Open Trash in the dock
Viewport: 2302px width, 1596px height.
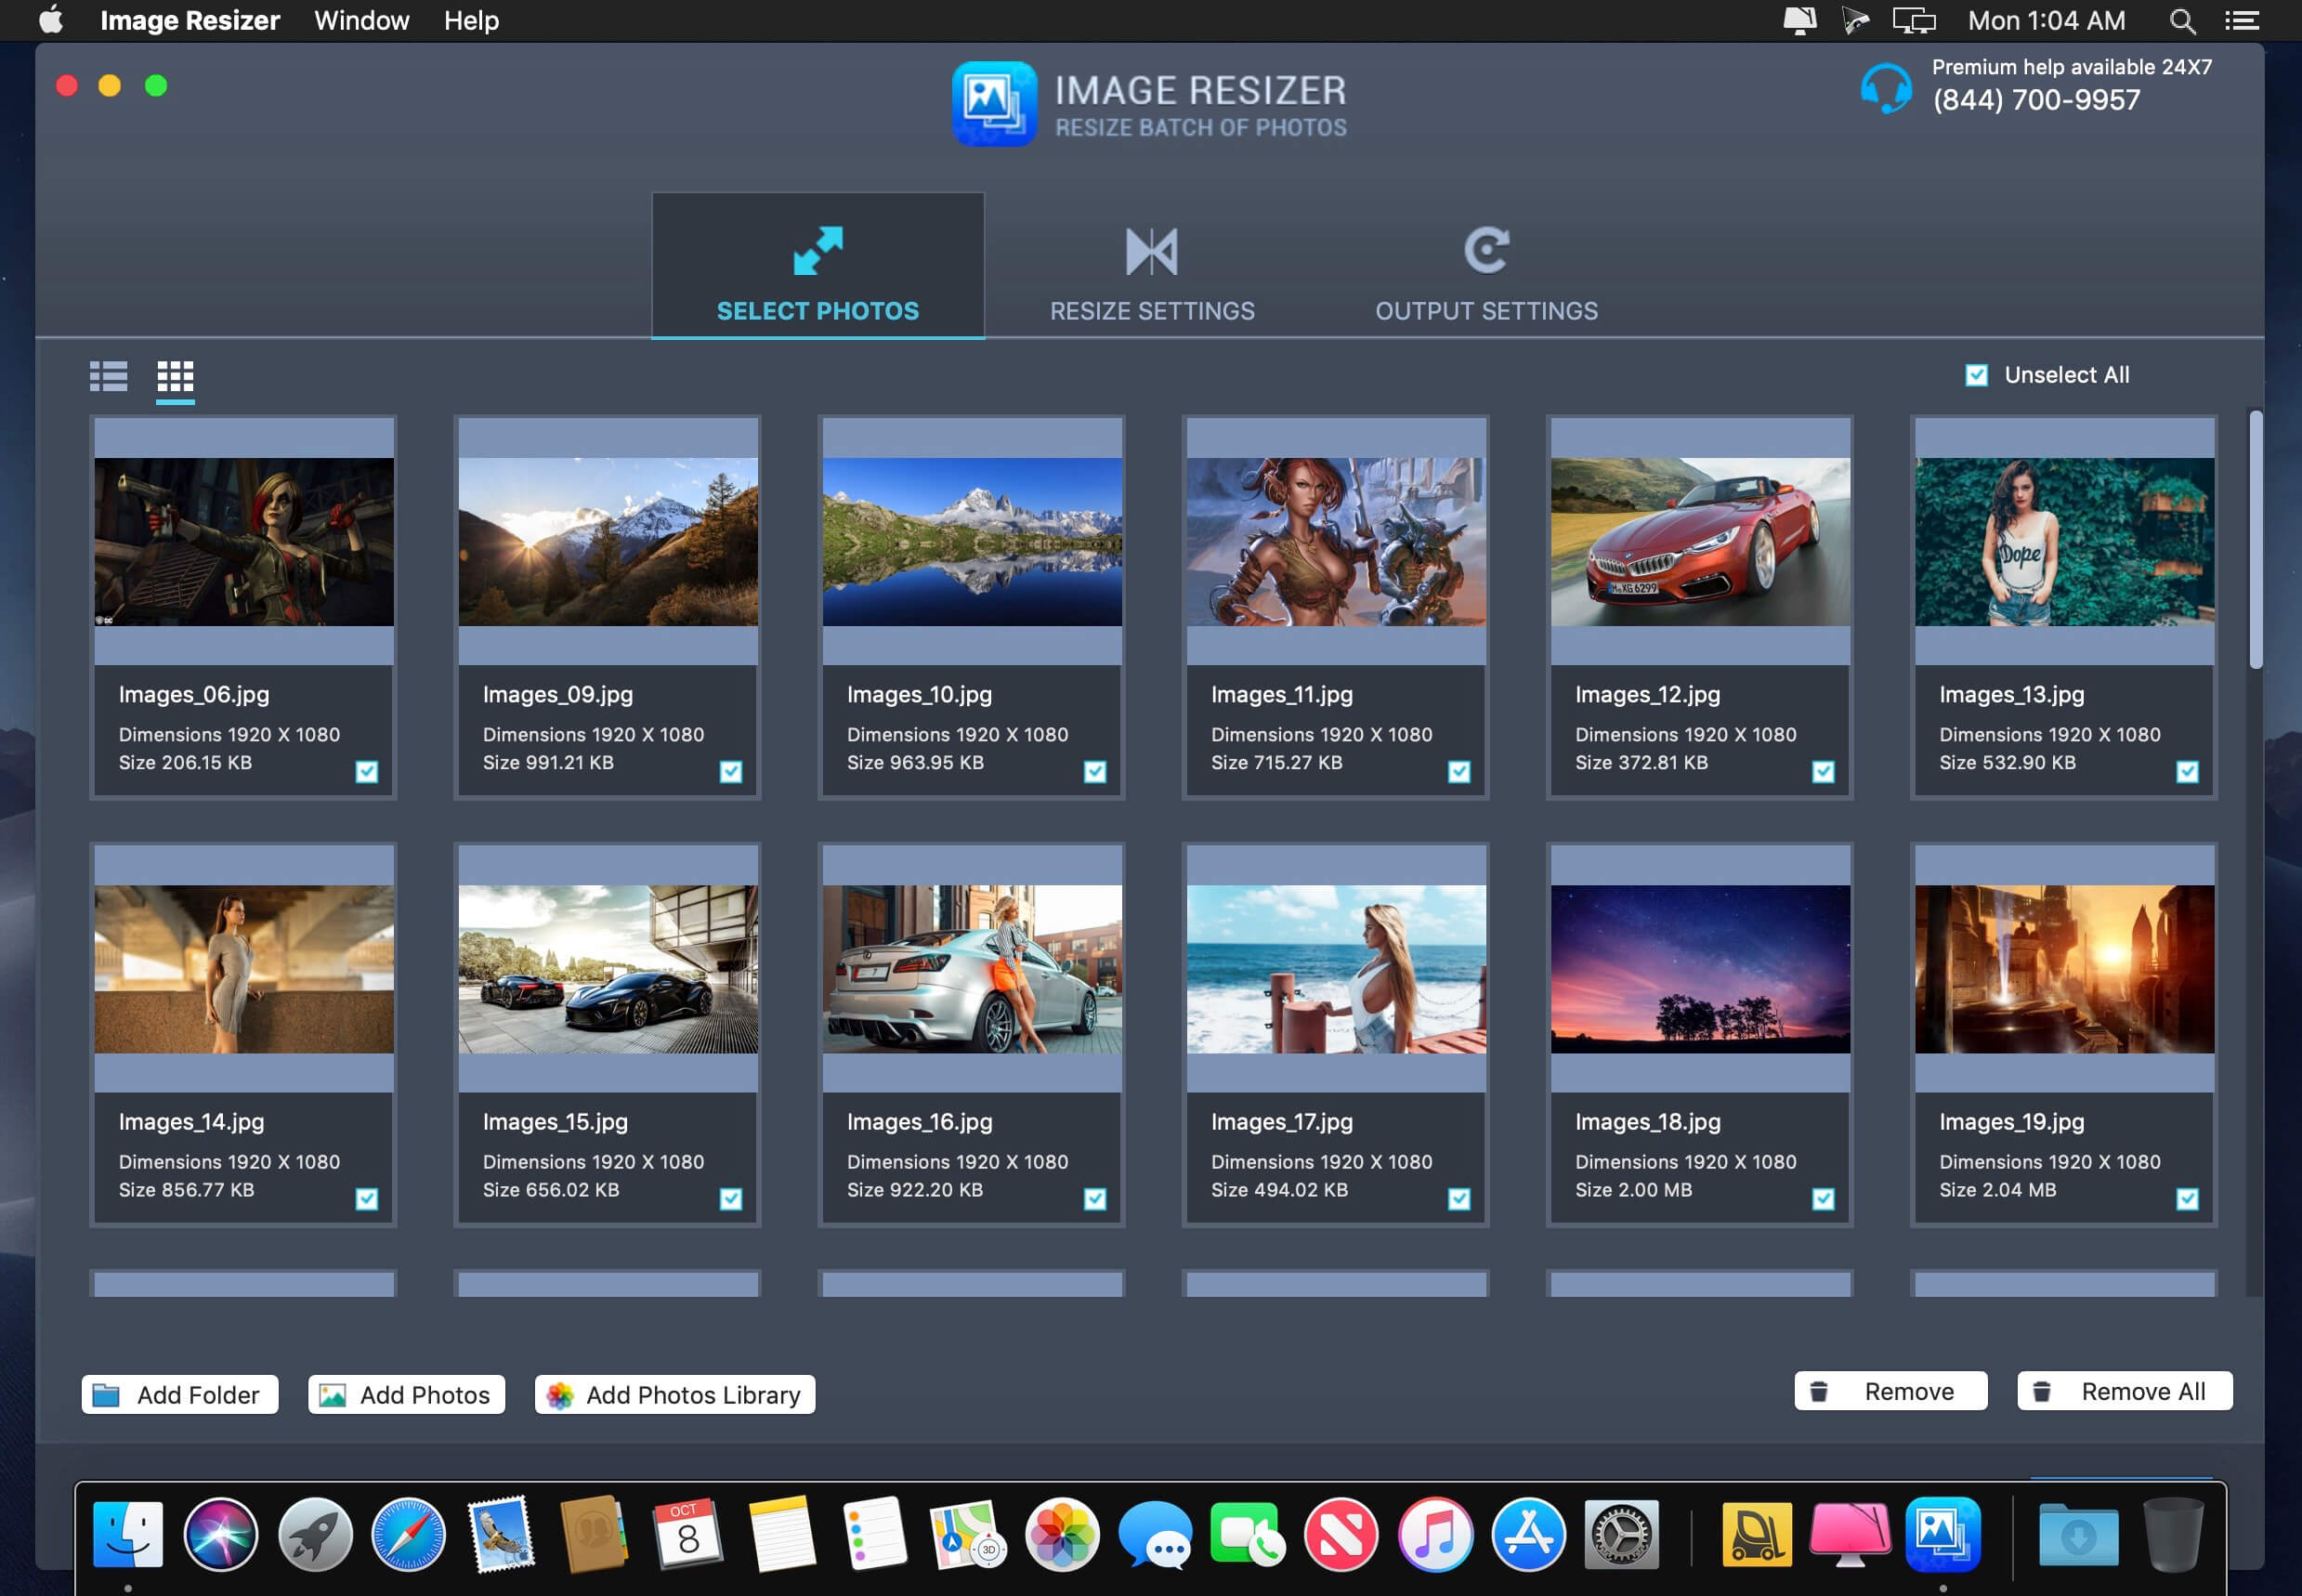tap(2173, 1534)
